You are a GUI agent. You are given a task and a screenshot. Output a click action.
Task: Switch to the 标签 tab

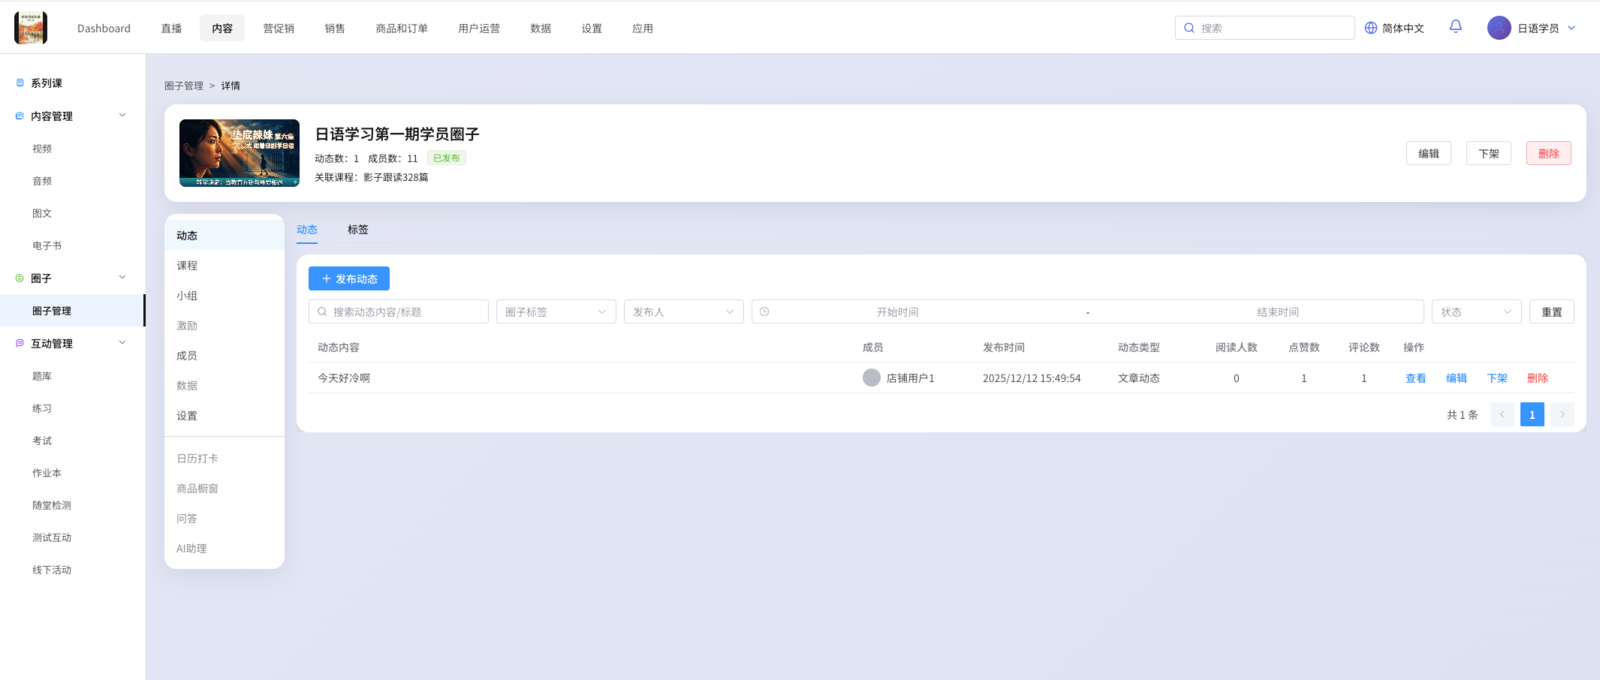358,229
